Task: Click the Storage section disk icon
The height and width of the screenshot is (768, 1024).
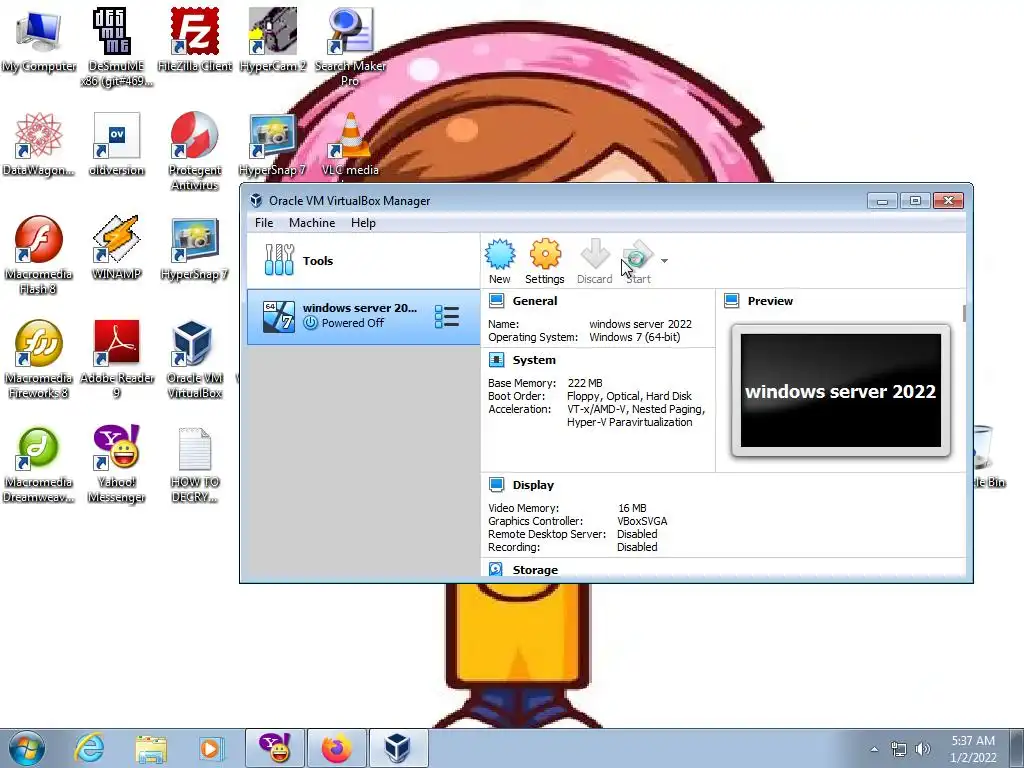Action: tap(496, 569)
